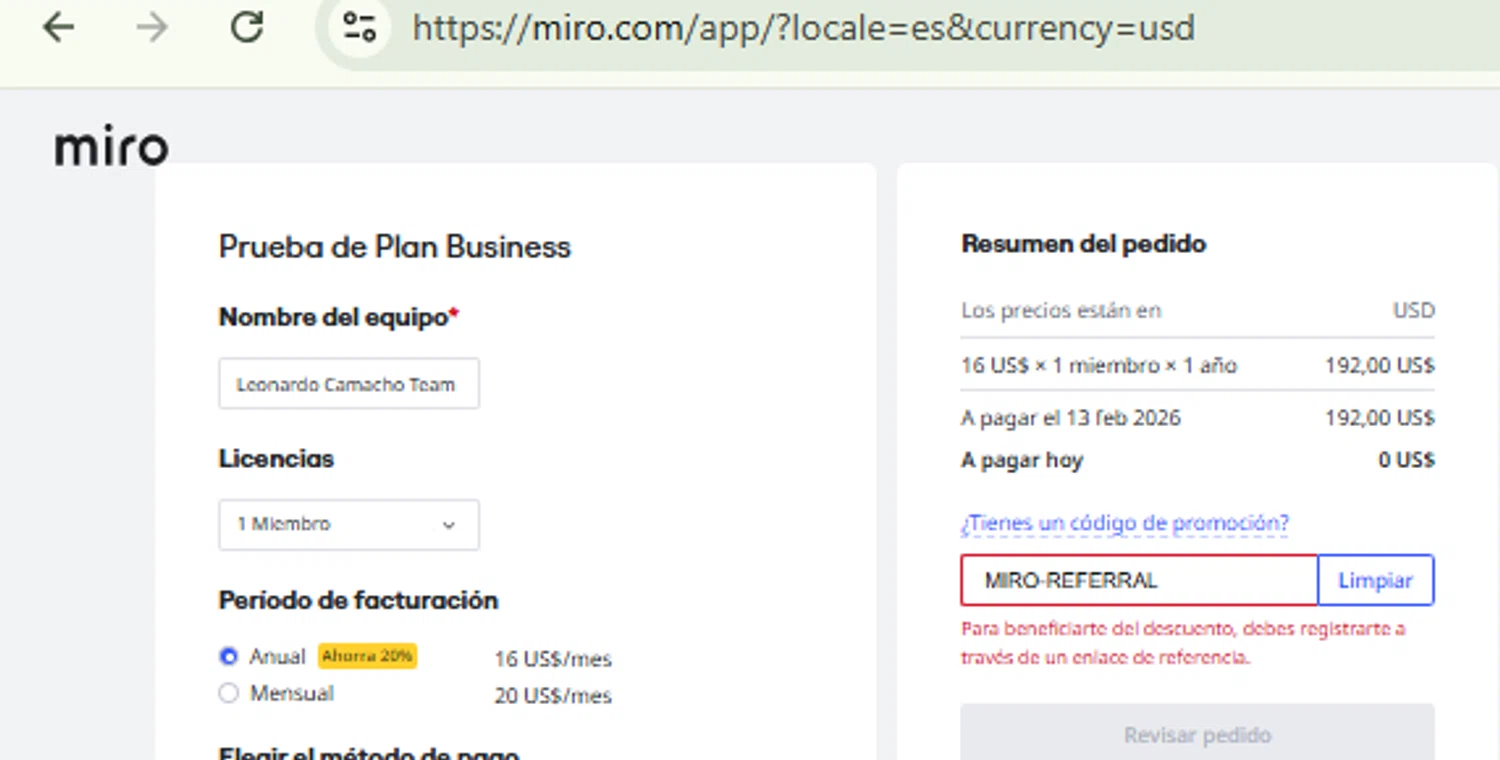The width and height of the screenshot is (1500, 760).
Task: Click the red promo code error message
Action: pyautogui.click(x=1183, y=643)
